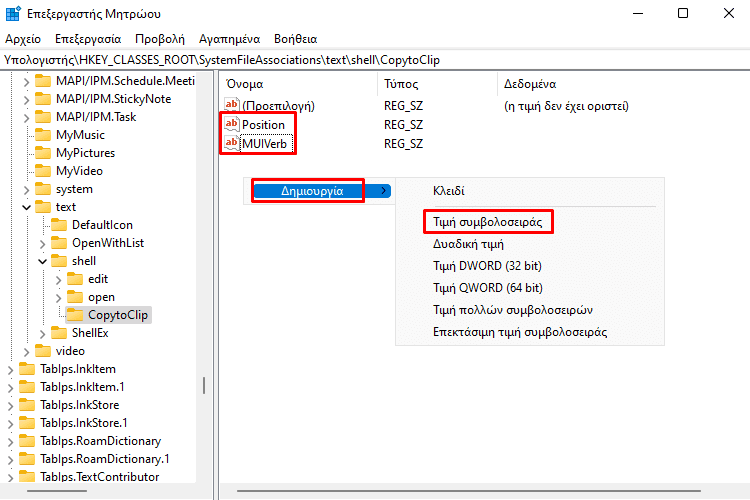Viewport: 750px width, 500px height.
Task: Click the CopytoClip folder icon
Action: tap(75, 315)
